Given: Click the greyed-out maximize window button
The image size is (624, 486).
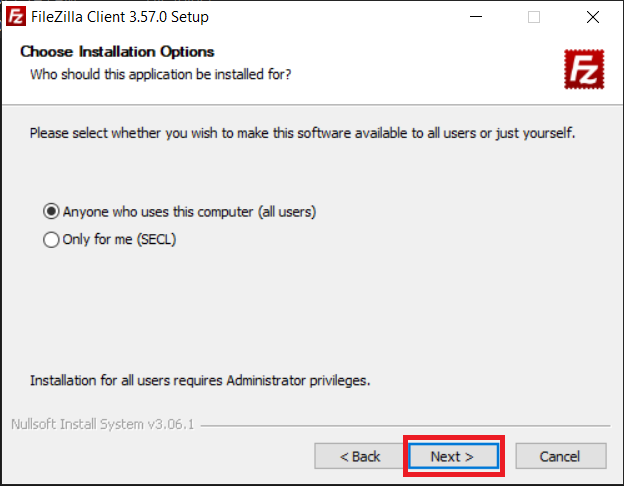Looking at the screenshot, I should point(534,17).
